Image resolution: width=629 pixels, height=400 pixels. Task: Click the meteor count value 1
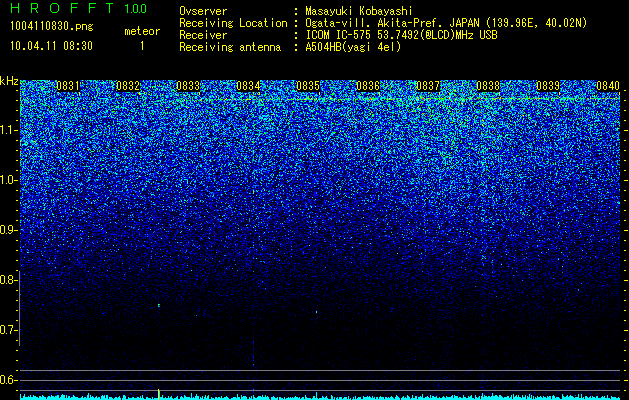pyautogui.click(x=142, y=46)
